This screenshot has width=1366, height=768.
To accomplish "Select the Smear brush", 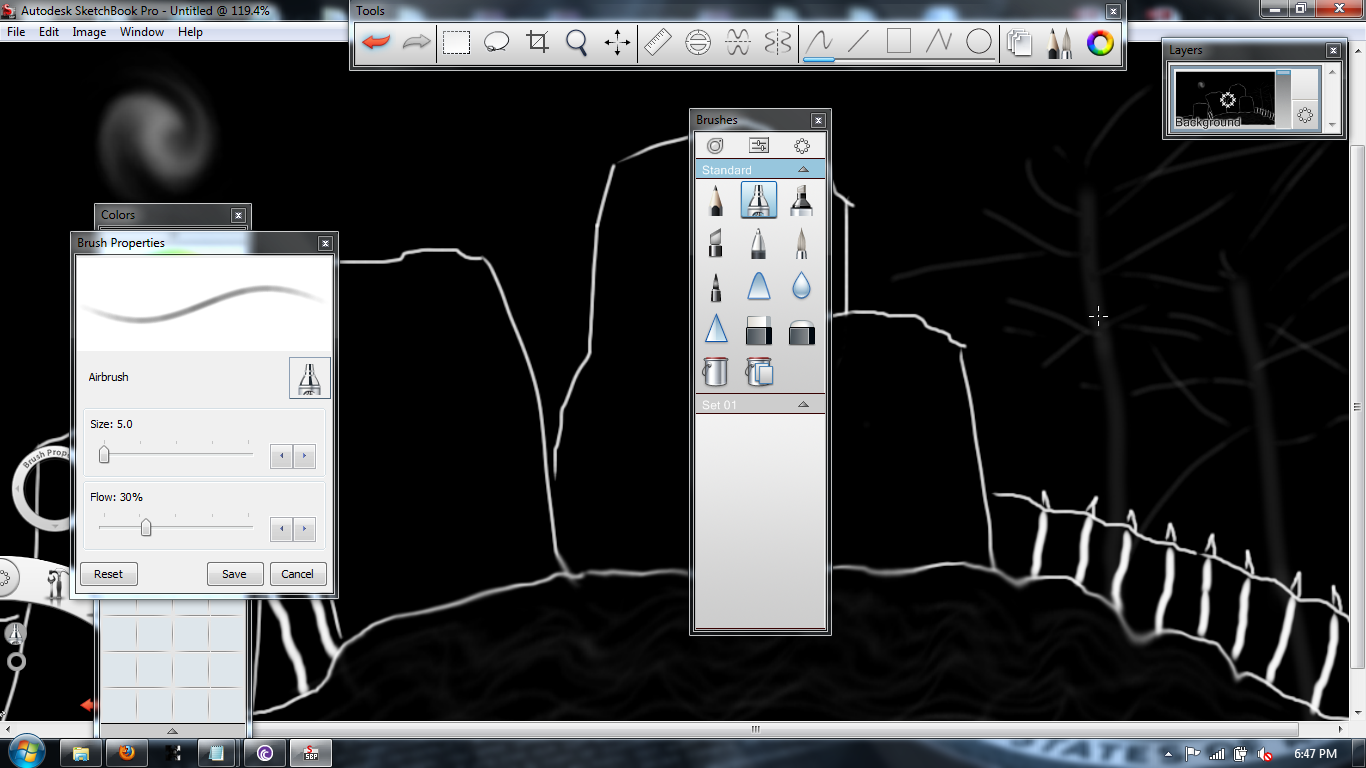I will tap(759, 286).
